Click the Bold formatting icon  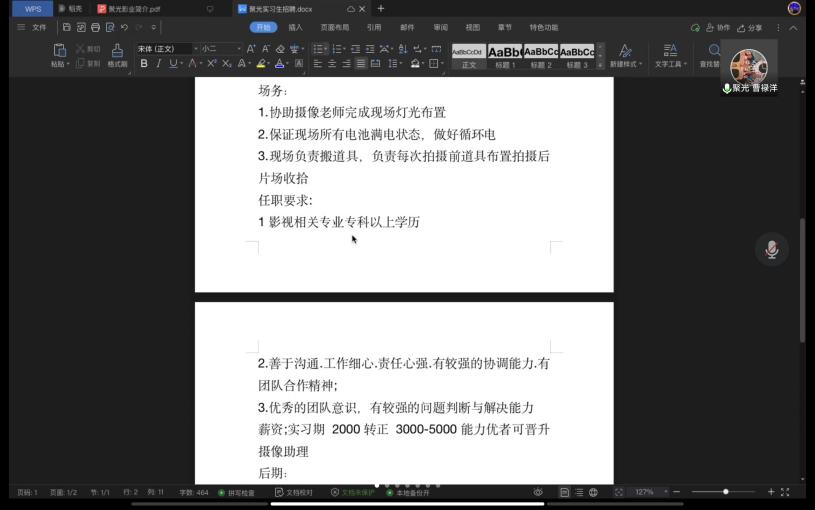click(x=144, y=64)
